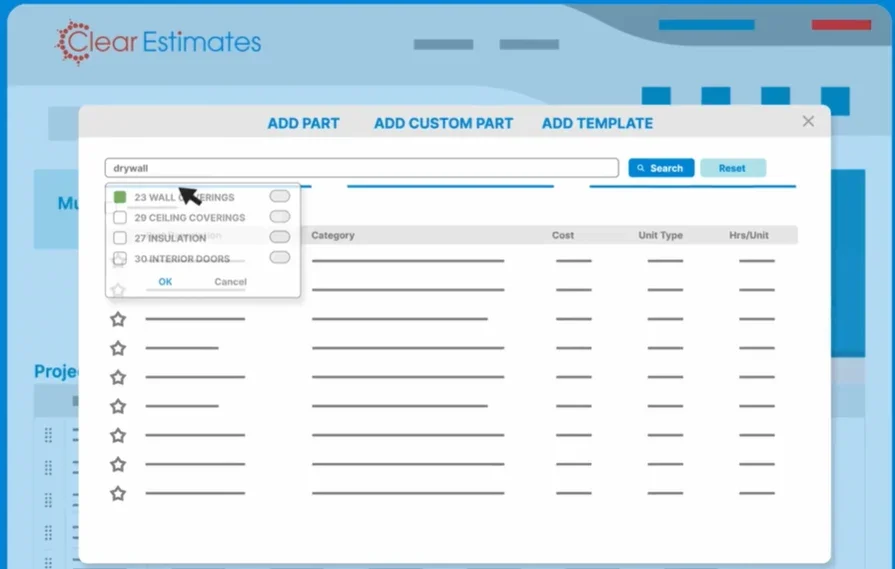This screenshot has width=895, height=569.
Task: Select the 27 INSULATION label
Action: (x=170, y=238)
